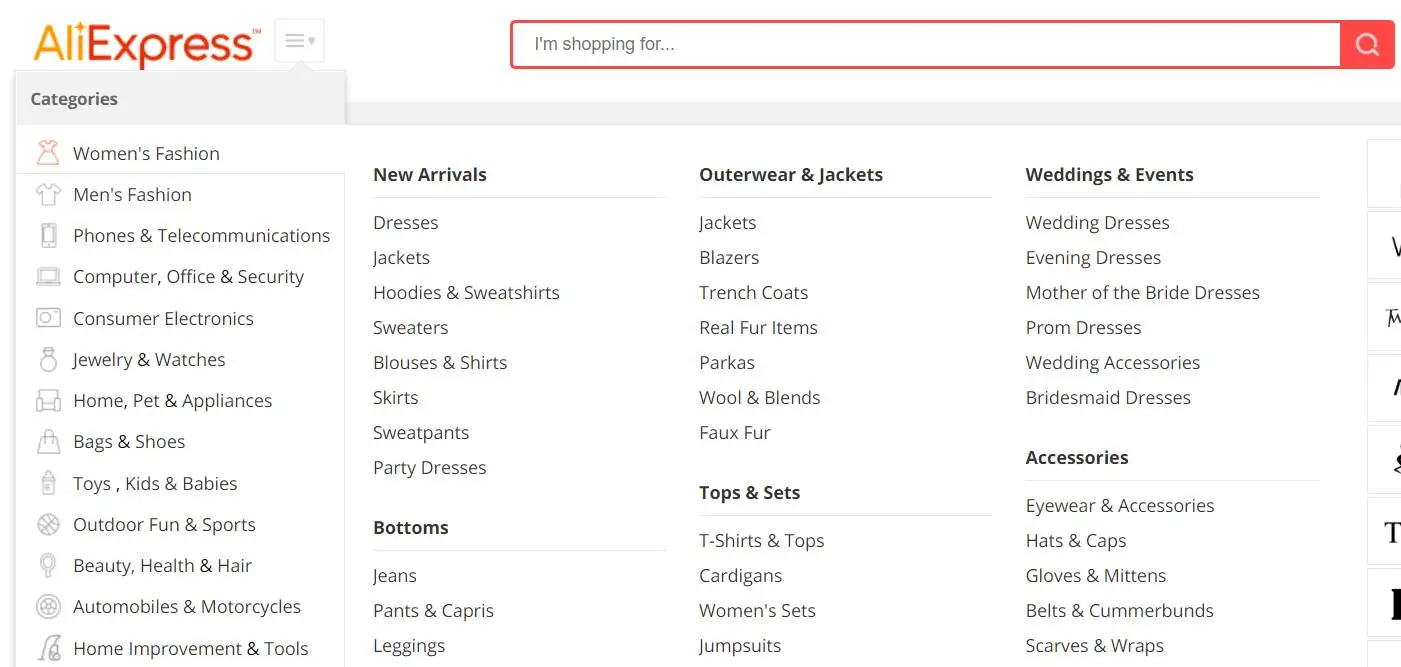
Task: Click the Jewelry & Watches ring icon
Action: pos(48,359)
